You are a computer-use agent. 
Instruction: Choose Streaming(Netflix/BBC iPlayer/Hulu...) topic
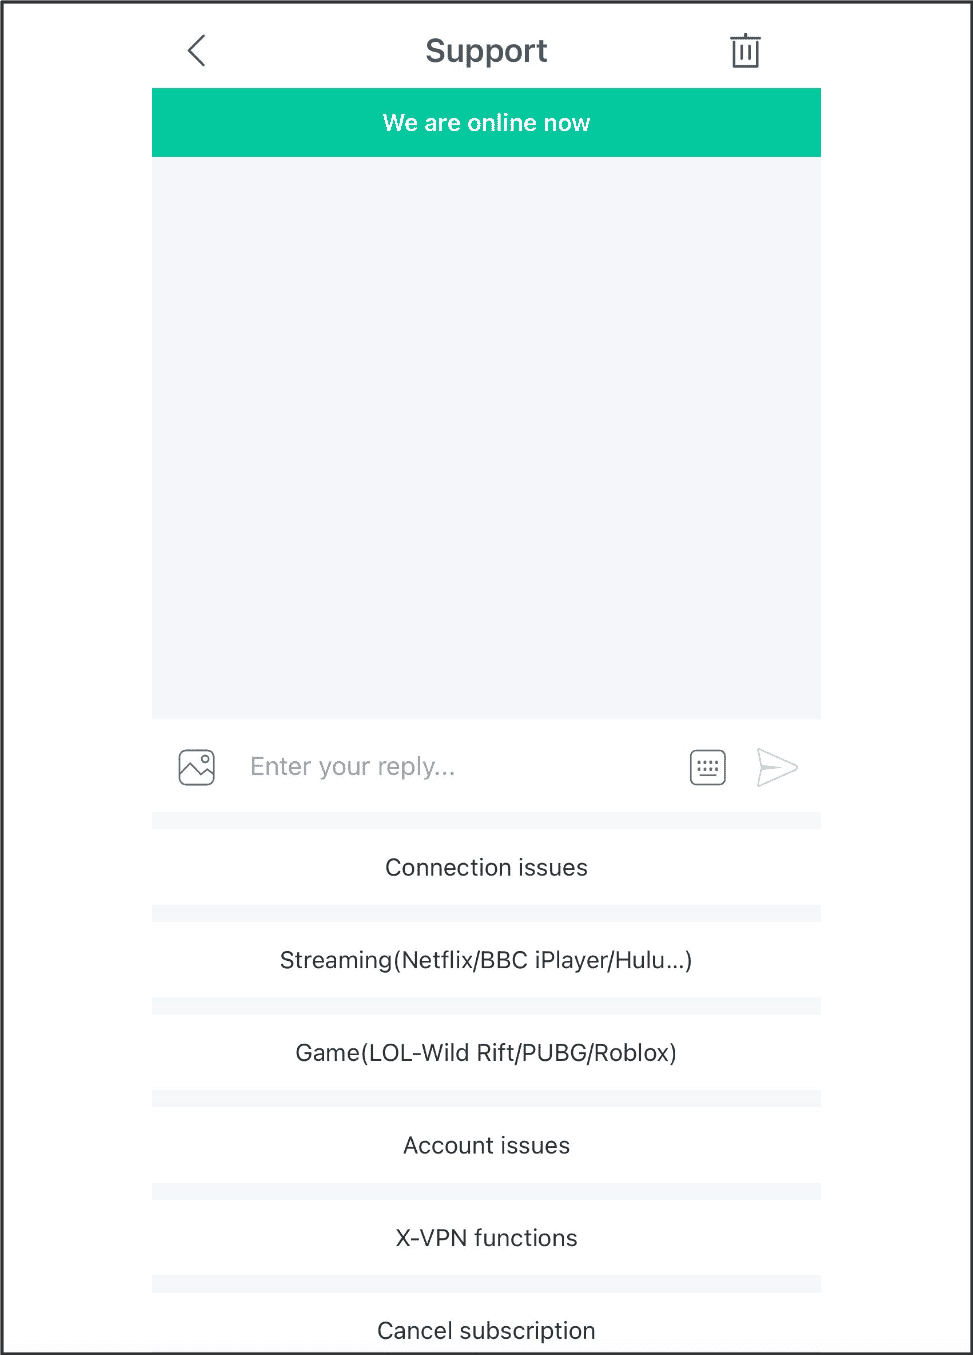(x=486, y=960)
